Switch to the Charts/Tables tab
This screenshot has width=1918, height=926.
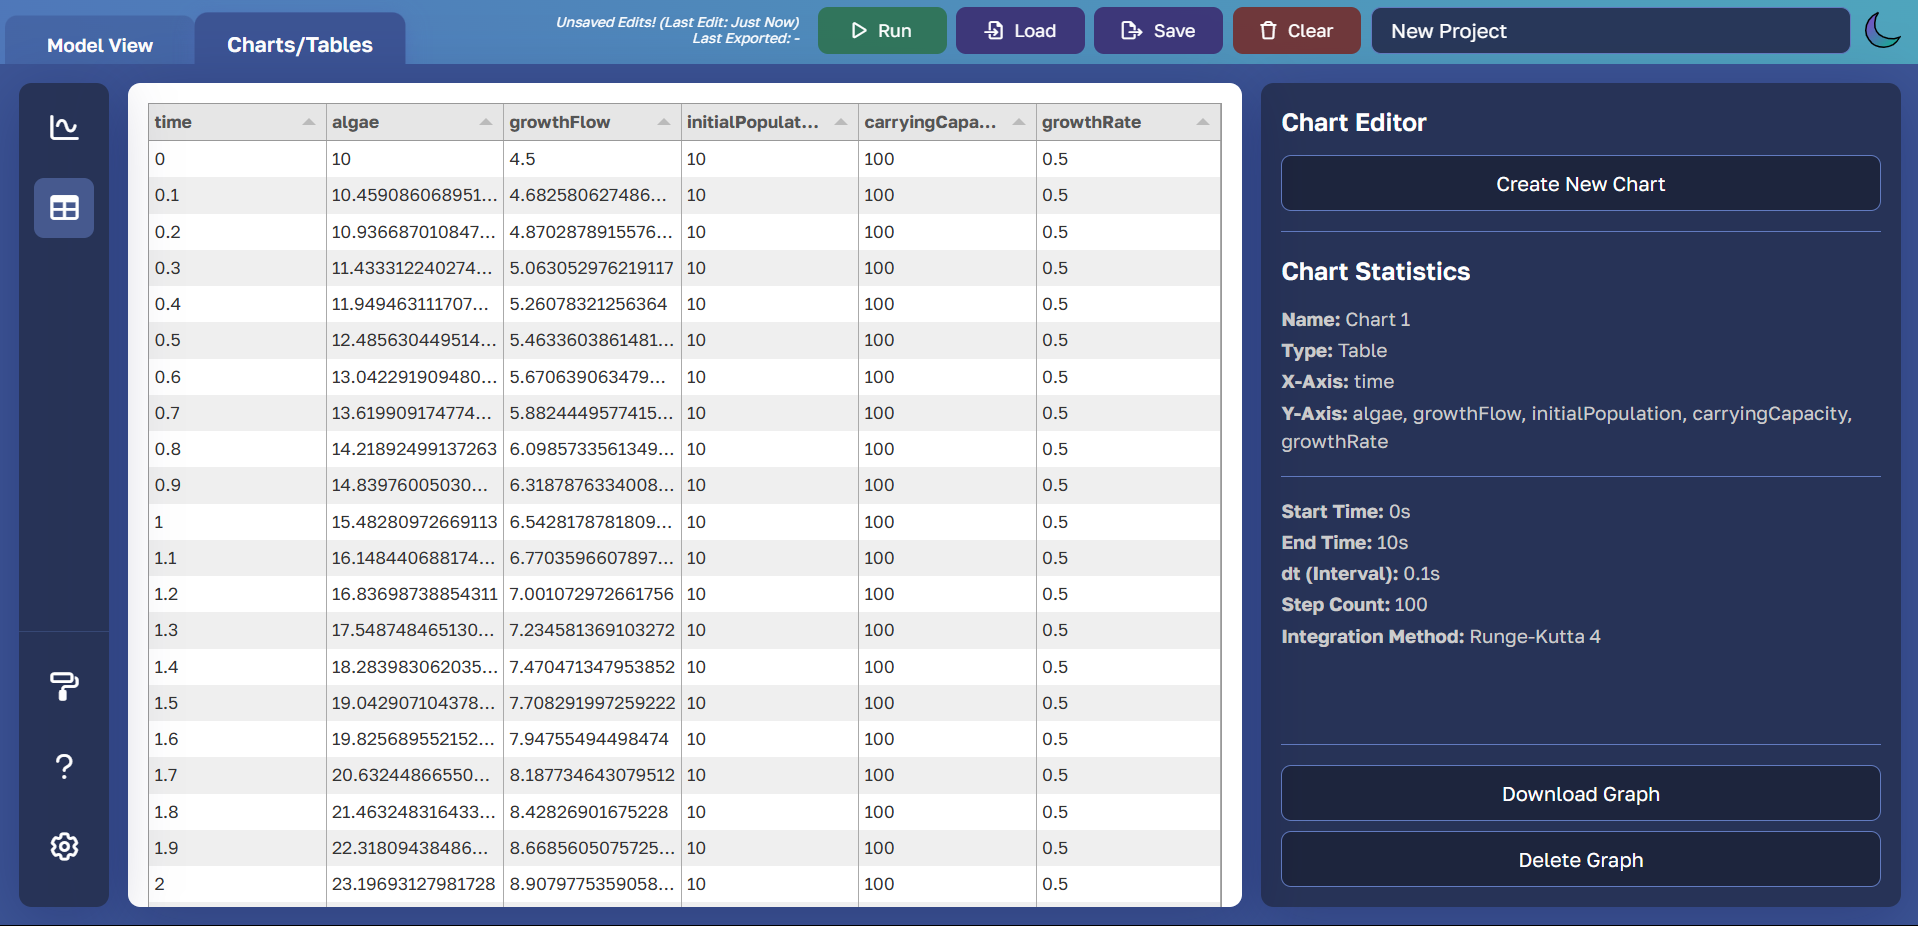300,44
